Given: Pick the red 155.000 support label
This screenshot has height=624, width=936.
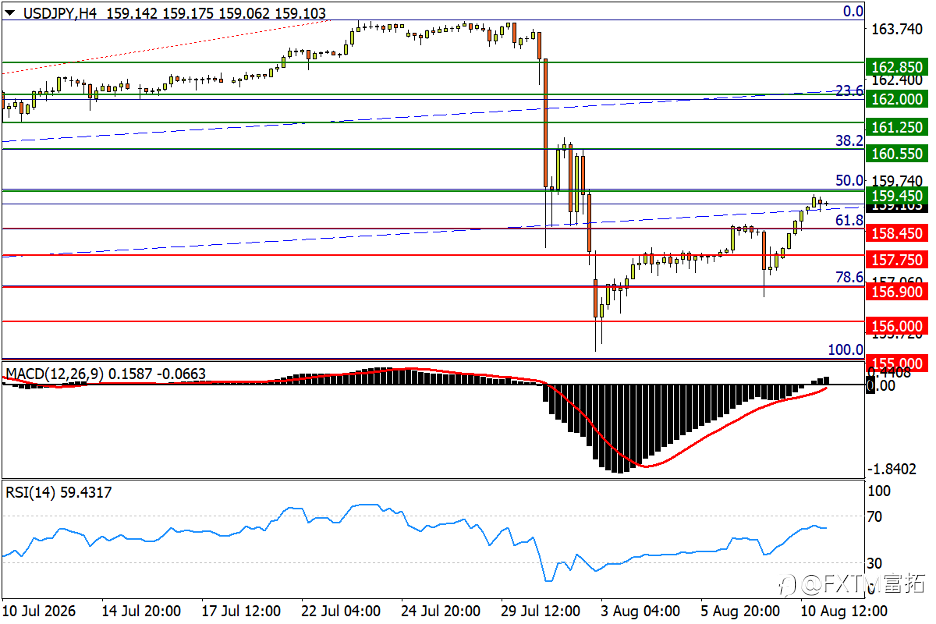Looking at the screenshot, I should click(x=897, y=363).
